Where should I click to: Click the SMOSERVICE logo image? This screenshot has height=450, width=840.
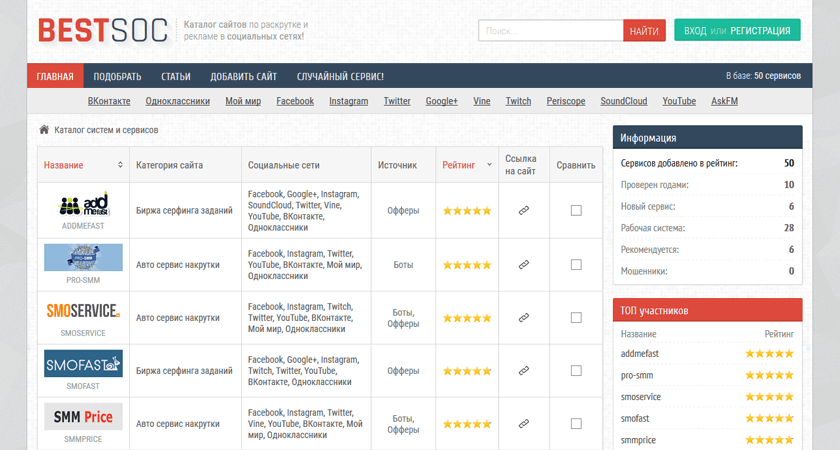pos(83,311)
